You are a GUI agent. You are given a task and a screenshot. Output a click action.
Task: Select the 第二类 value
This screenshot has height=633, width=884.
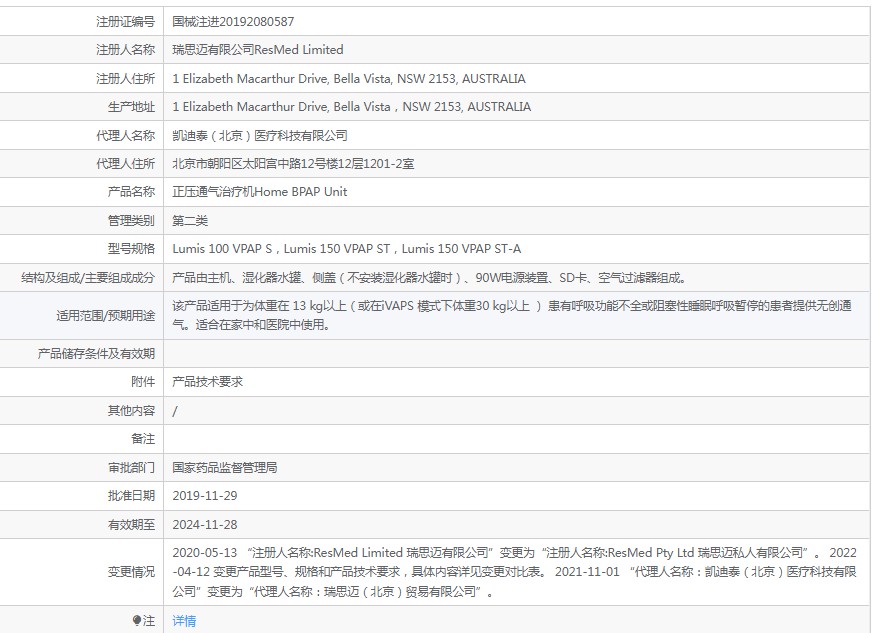pyautogui.click(x=190, y=220)
